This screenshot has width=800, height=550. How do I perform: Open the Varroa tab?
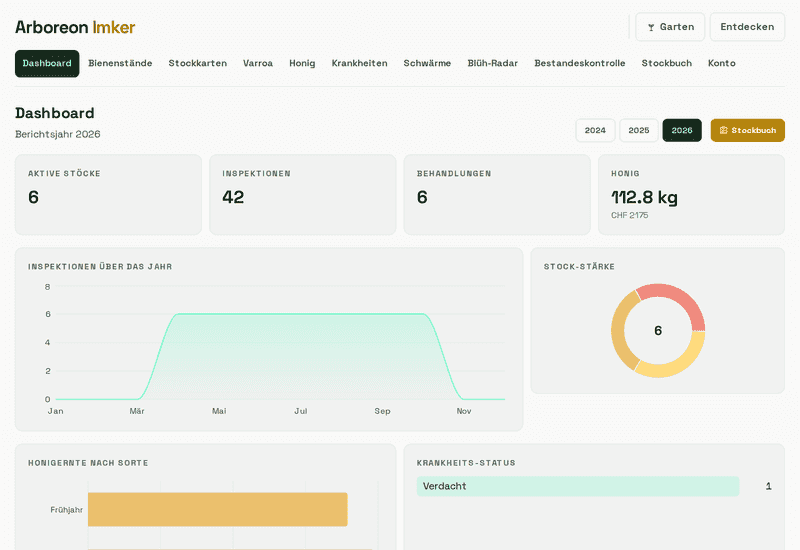(x=258, y=63)
